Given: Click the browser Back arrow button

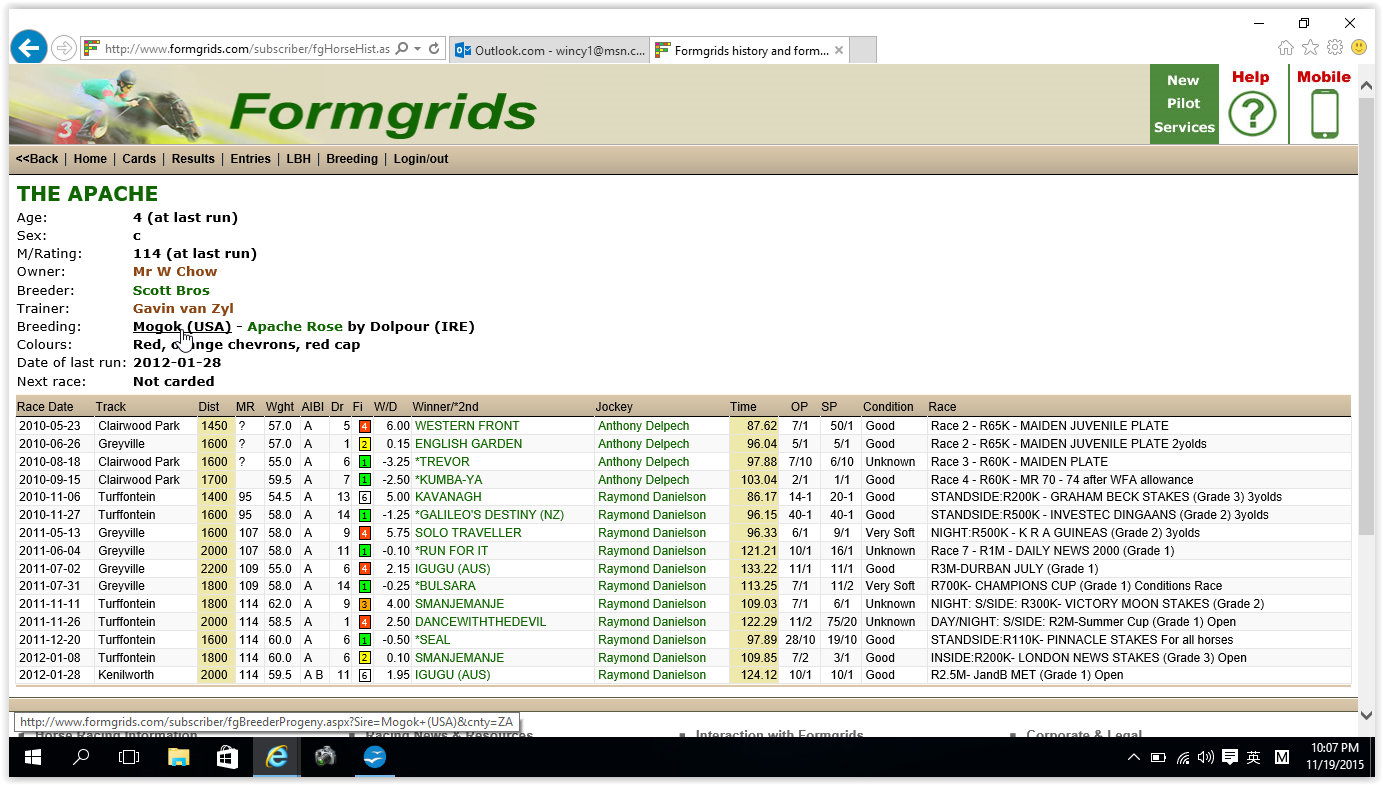Looking at the screenshot, I should [x=30, y=47].
